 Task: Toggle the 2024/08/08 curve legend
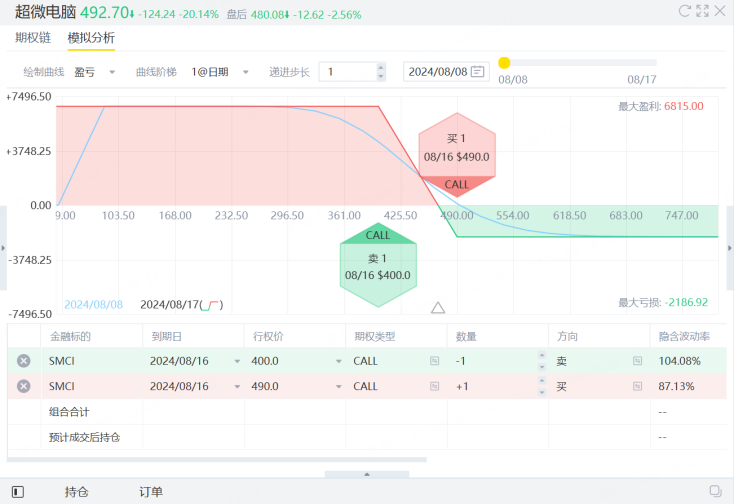coord(94,305)
